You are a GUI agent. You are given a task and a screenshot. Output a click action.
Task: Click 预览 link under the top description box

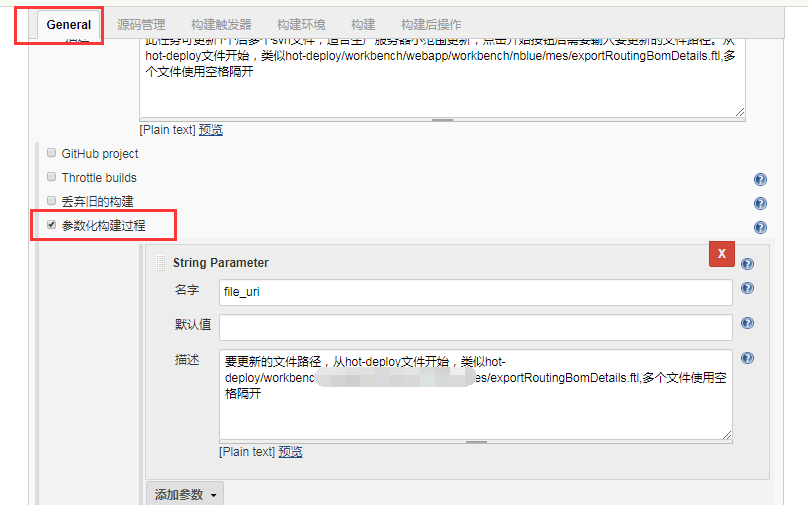[210, 130]
